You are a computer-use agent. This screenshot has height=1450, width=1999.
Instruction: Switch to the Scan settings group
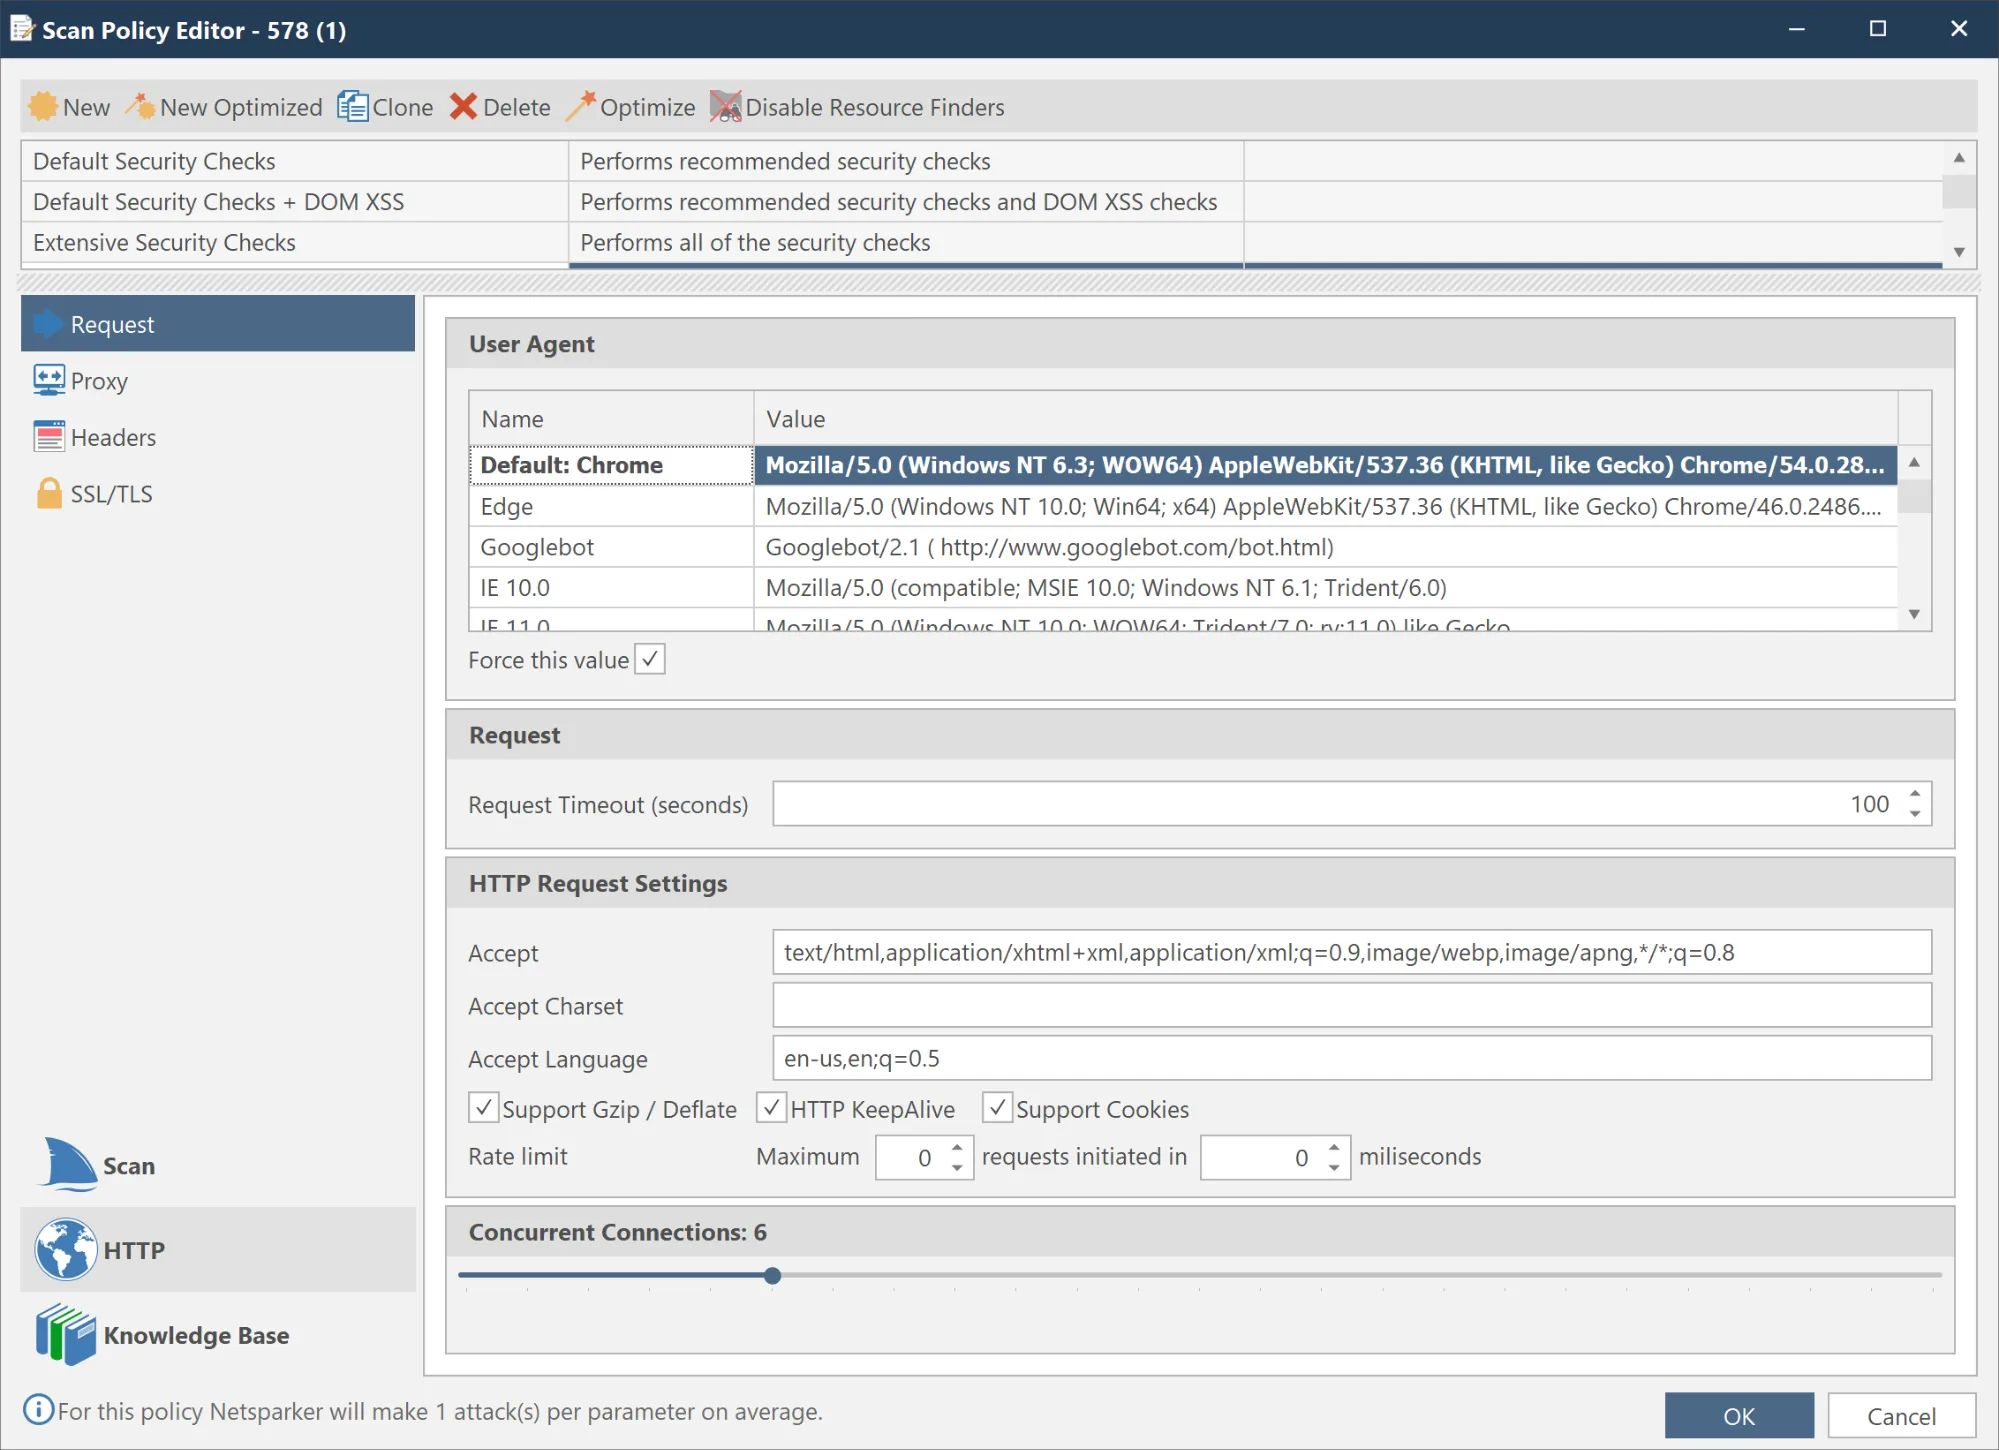[x=128, y=1166]
